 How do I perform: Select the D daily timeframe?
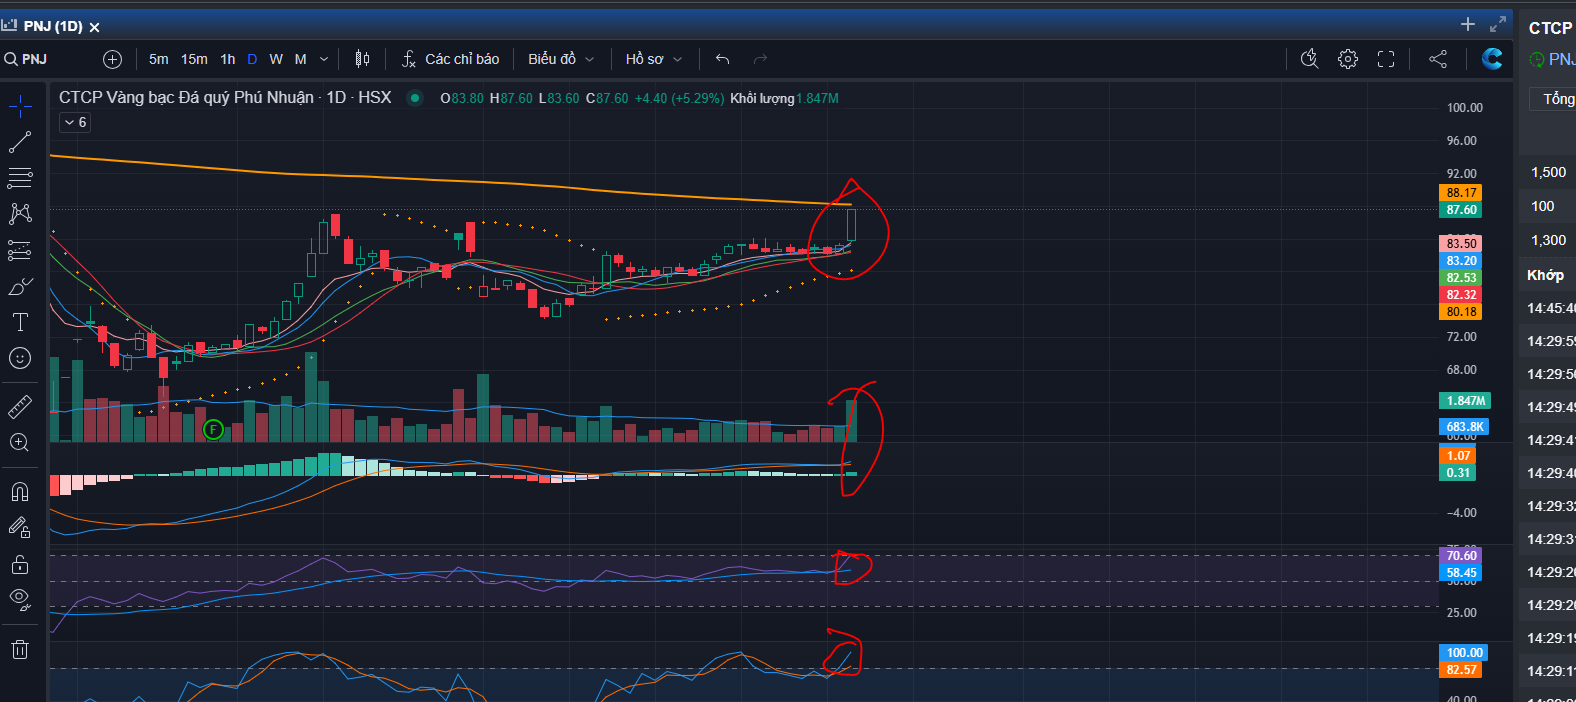[252, 59]
